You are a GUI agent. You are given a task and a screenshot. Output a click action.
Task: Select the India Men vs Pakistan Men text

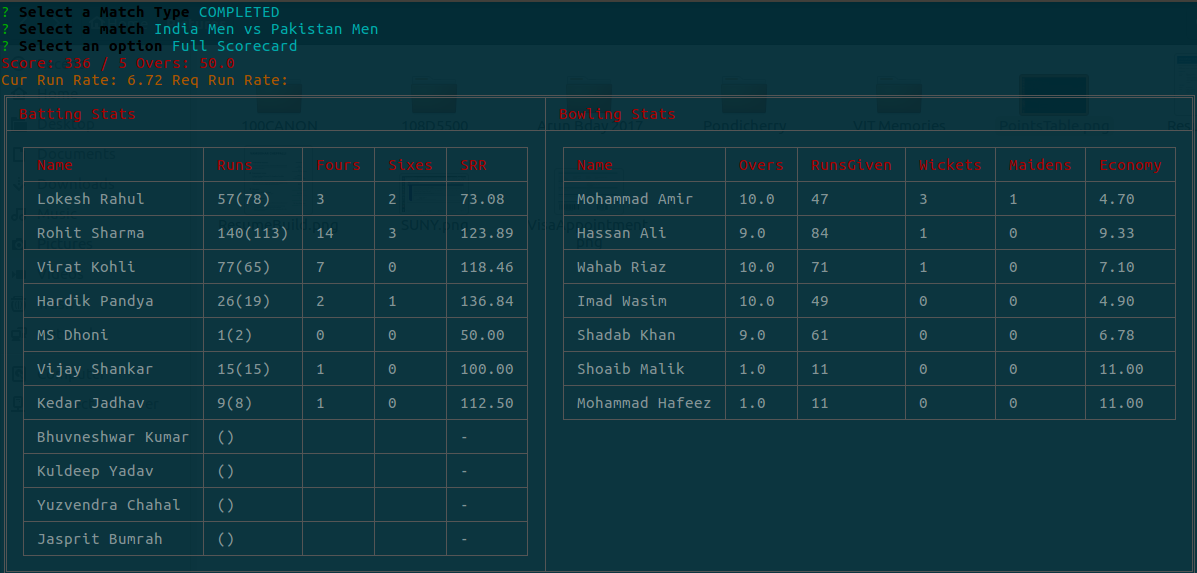click(x=266, y=29)
